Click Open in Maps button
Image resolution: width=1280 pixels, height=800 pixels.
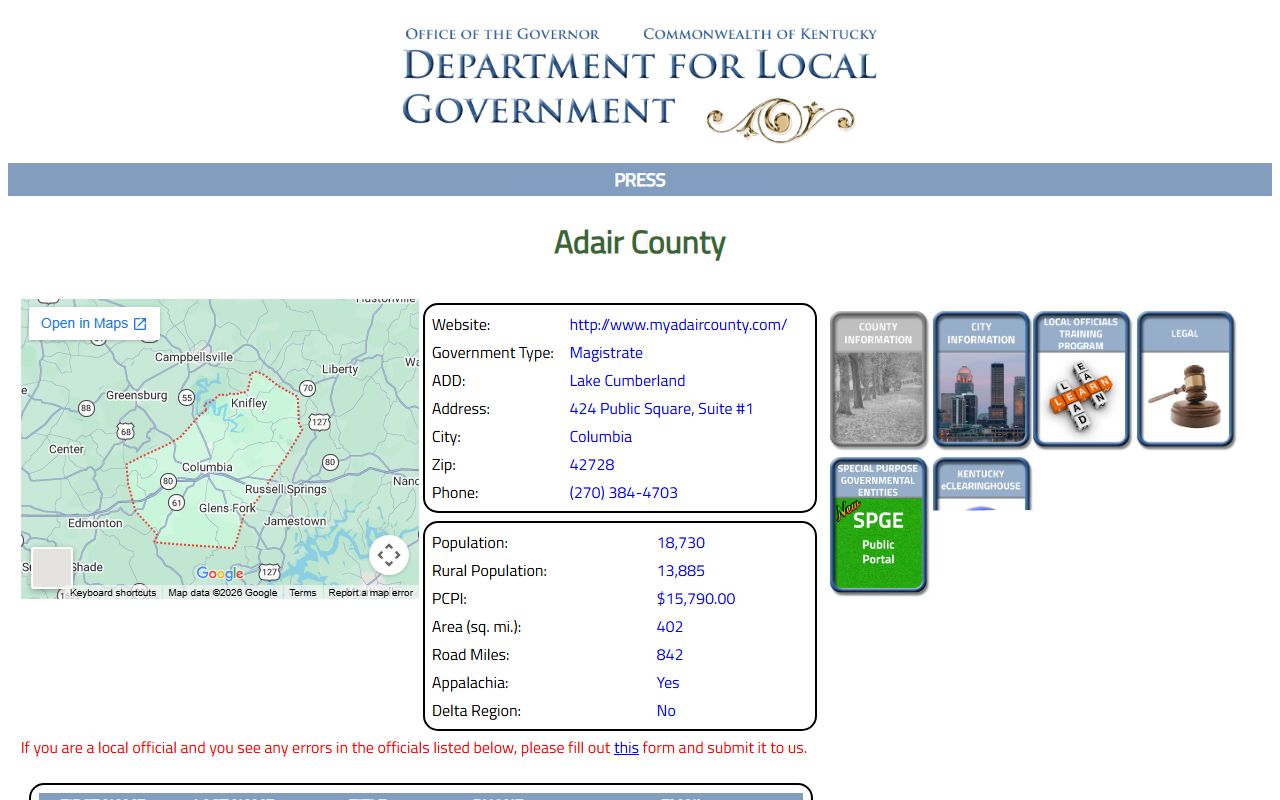click(94, 324)
